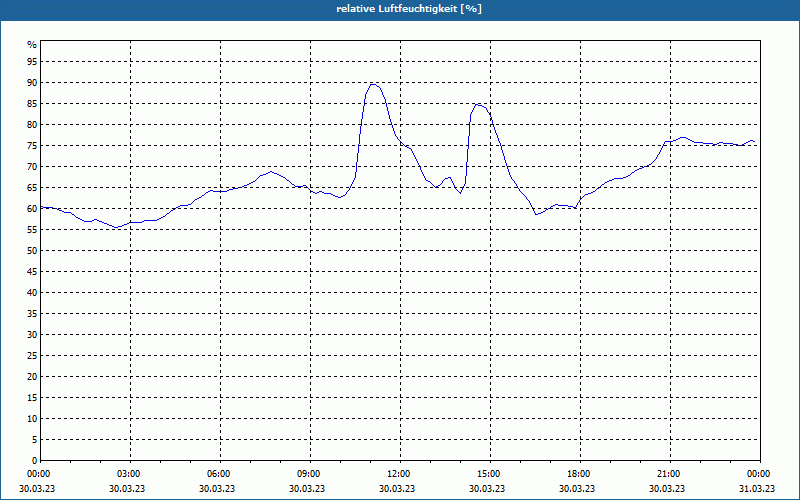Image resolution: width=800 pixels, height=500 pixels.
Task: Click the chart title "relative Luftfeuchtigkeit [%]"
Action: pos(409,9)
